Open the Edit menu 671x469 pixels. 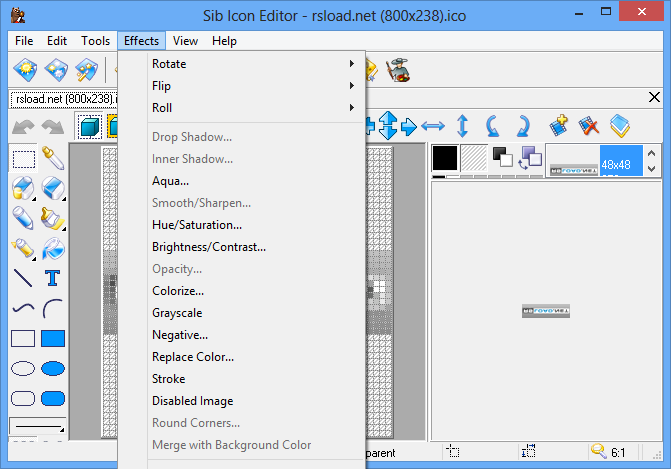click(57, 41)
